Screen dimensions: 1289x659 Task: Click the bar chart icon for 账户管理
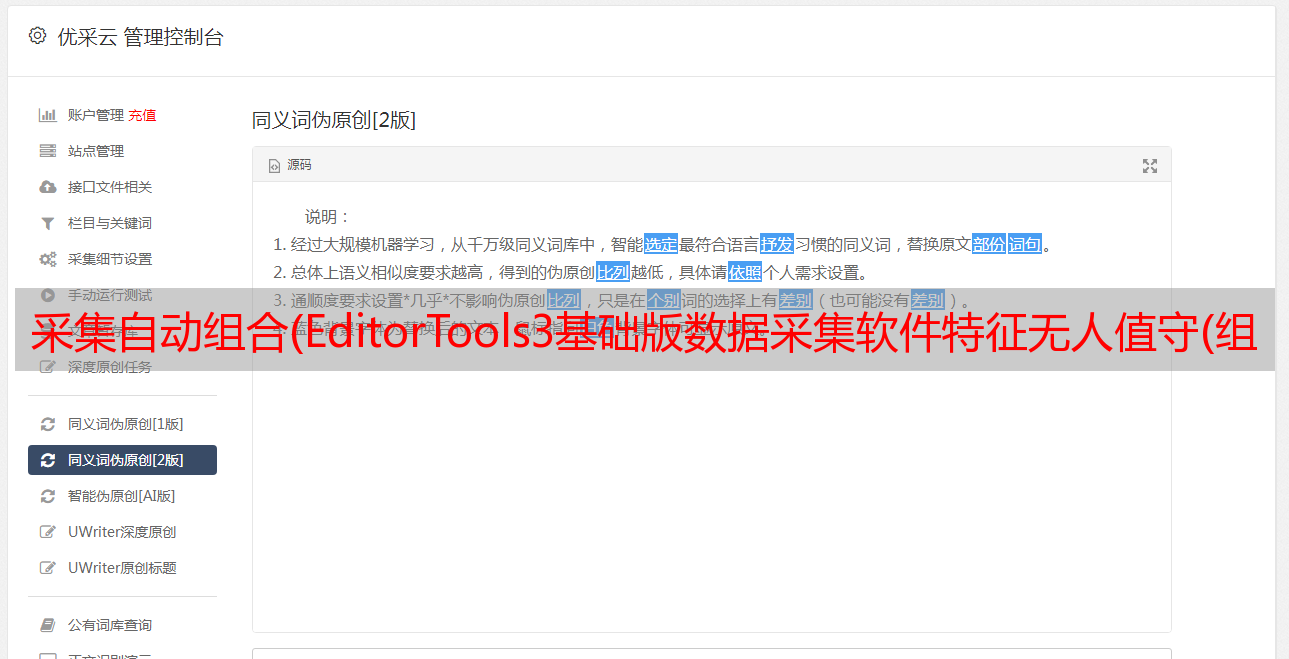point(47,115)
